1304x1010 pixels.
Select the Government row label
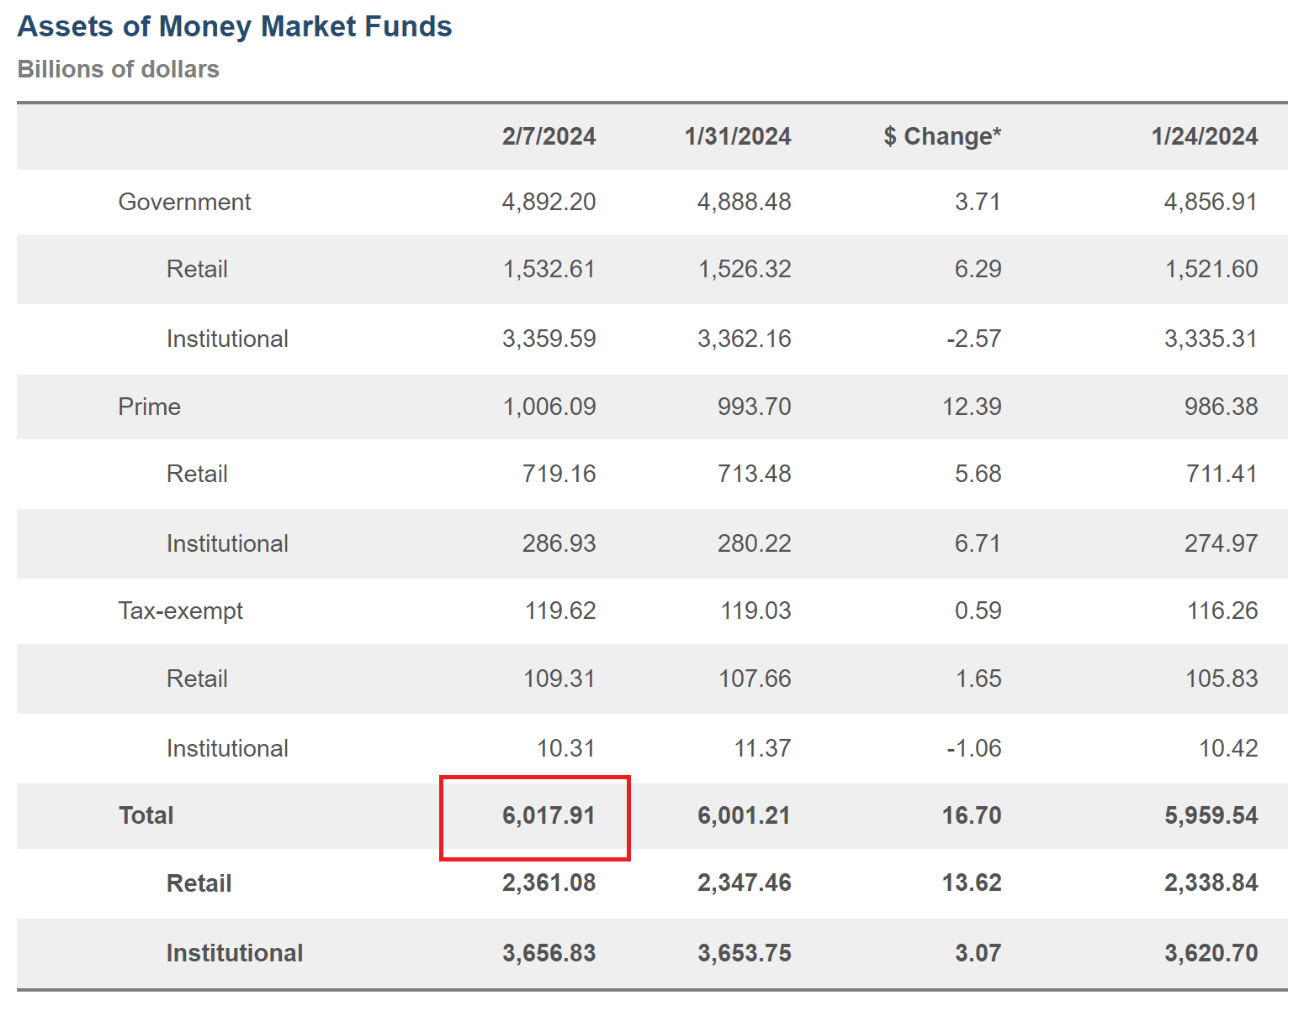tap(184, 202)
